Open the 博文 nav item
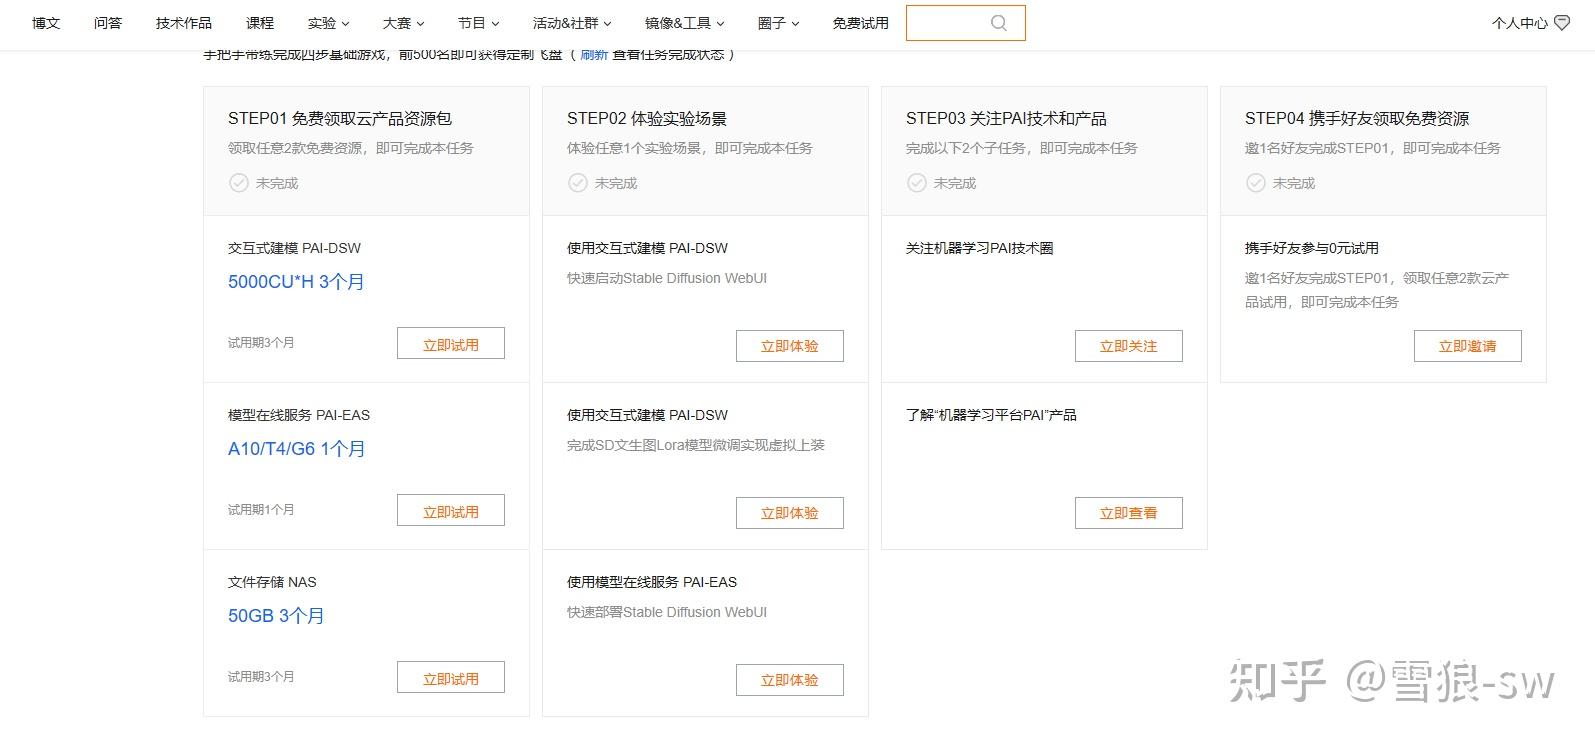The width and height of the screenshot is (1595, 745). coord(46,23)
